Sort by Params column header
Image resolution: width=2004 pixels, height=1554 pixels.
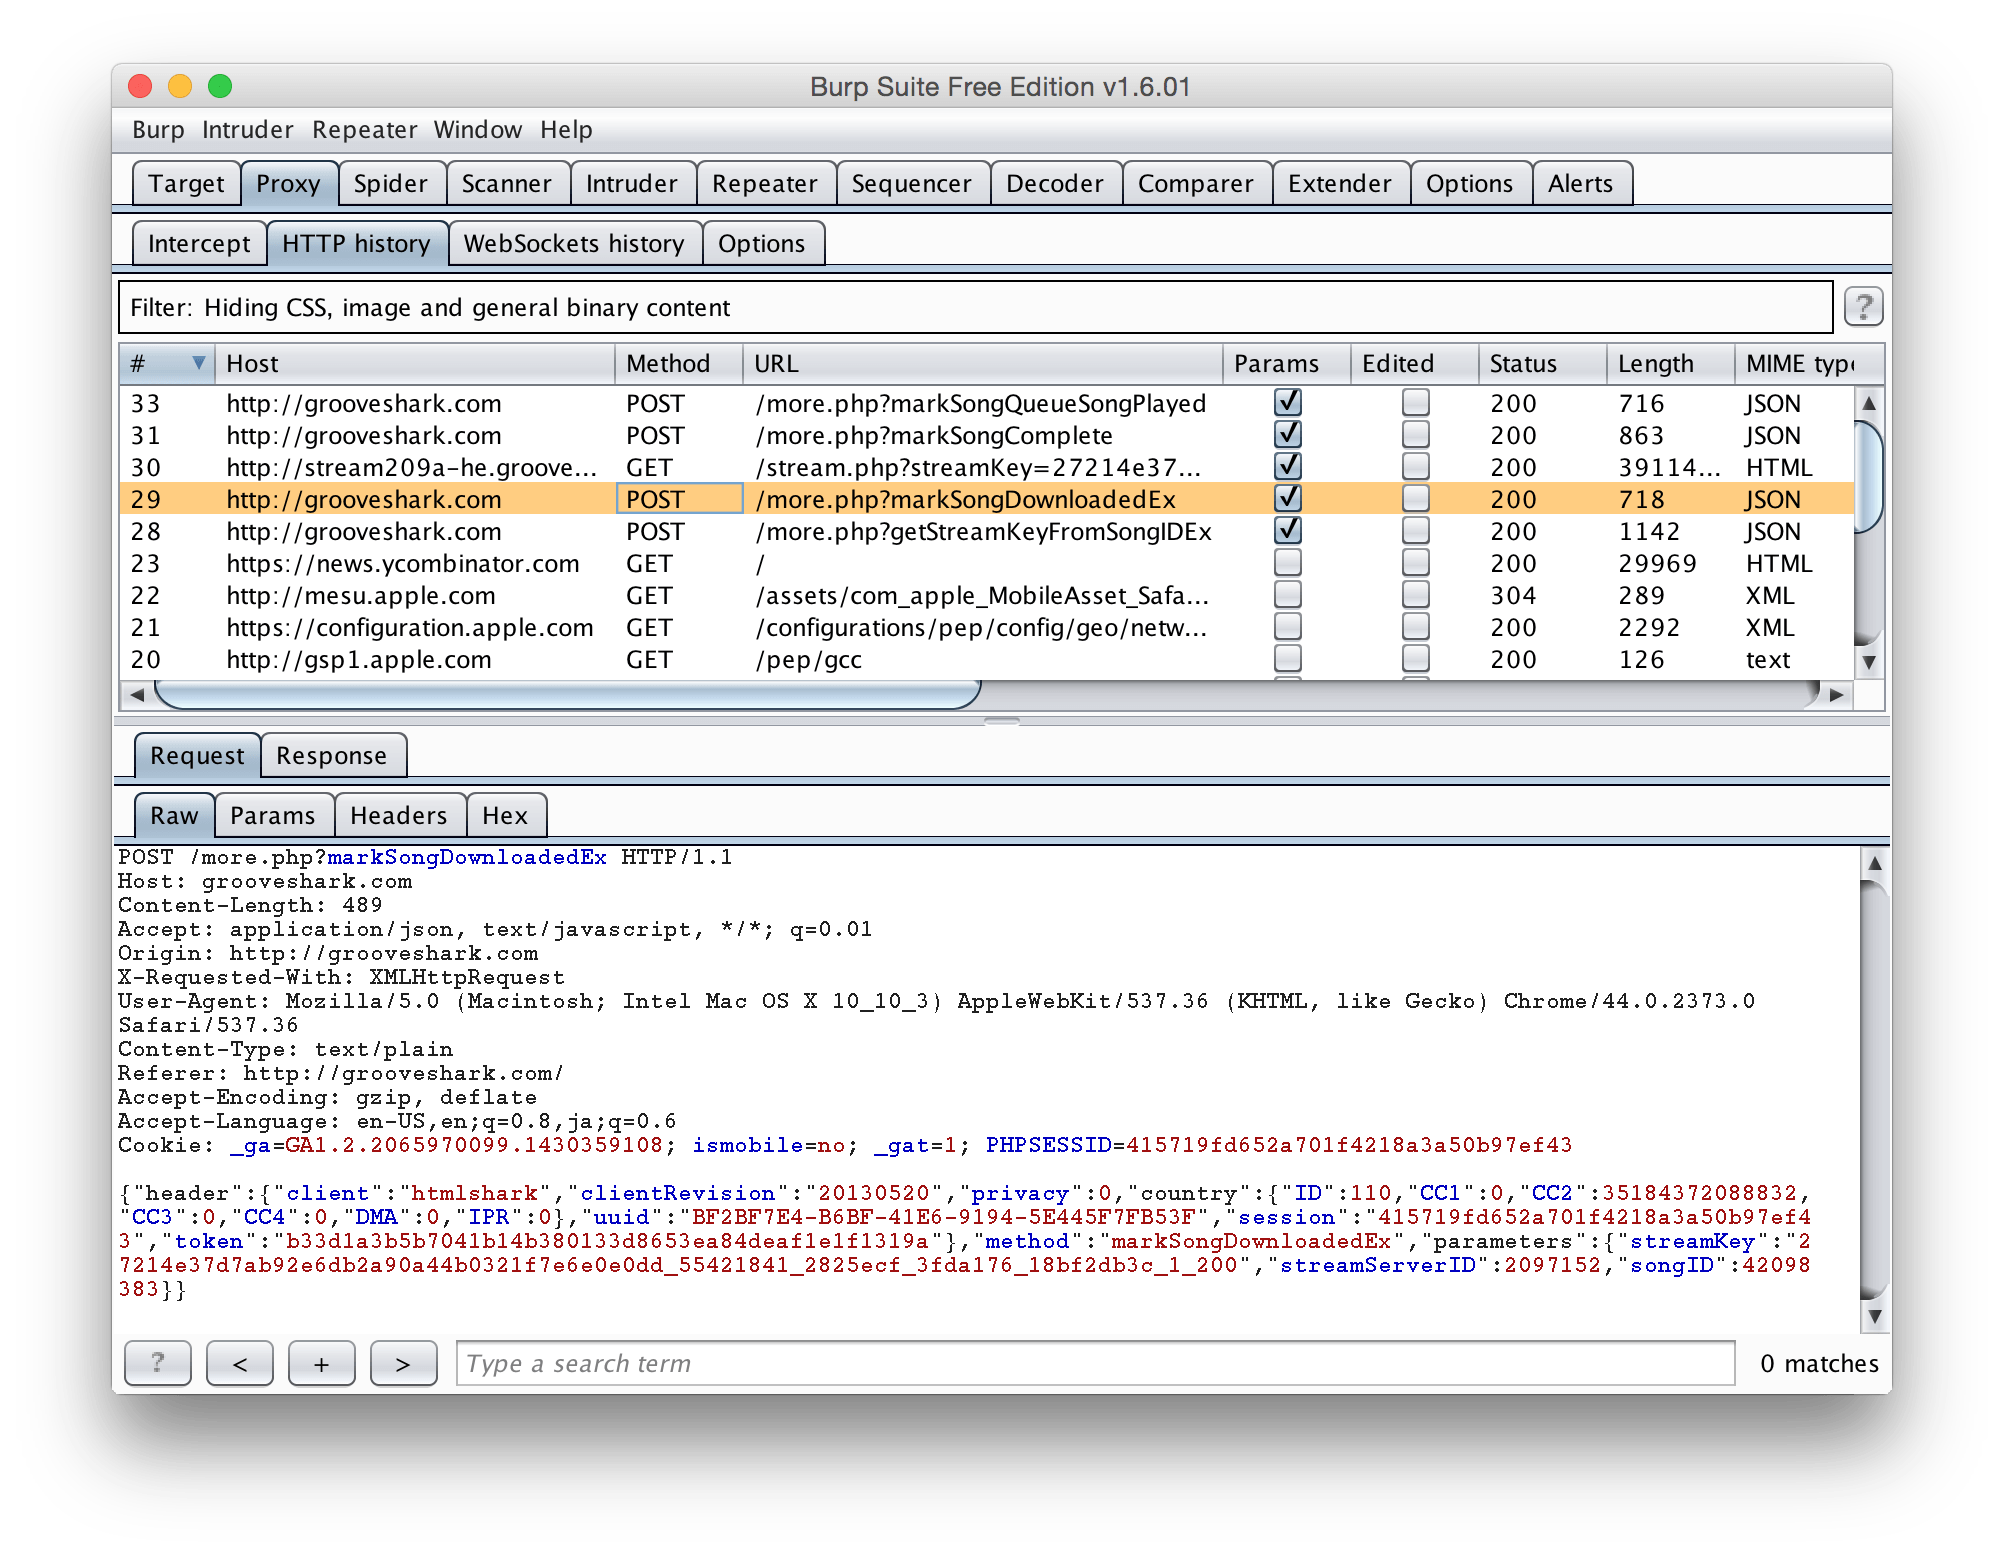(1287, 364)
